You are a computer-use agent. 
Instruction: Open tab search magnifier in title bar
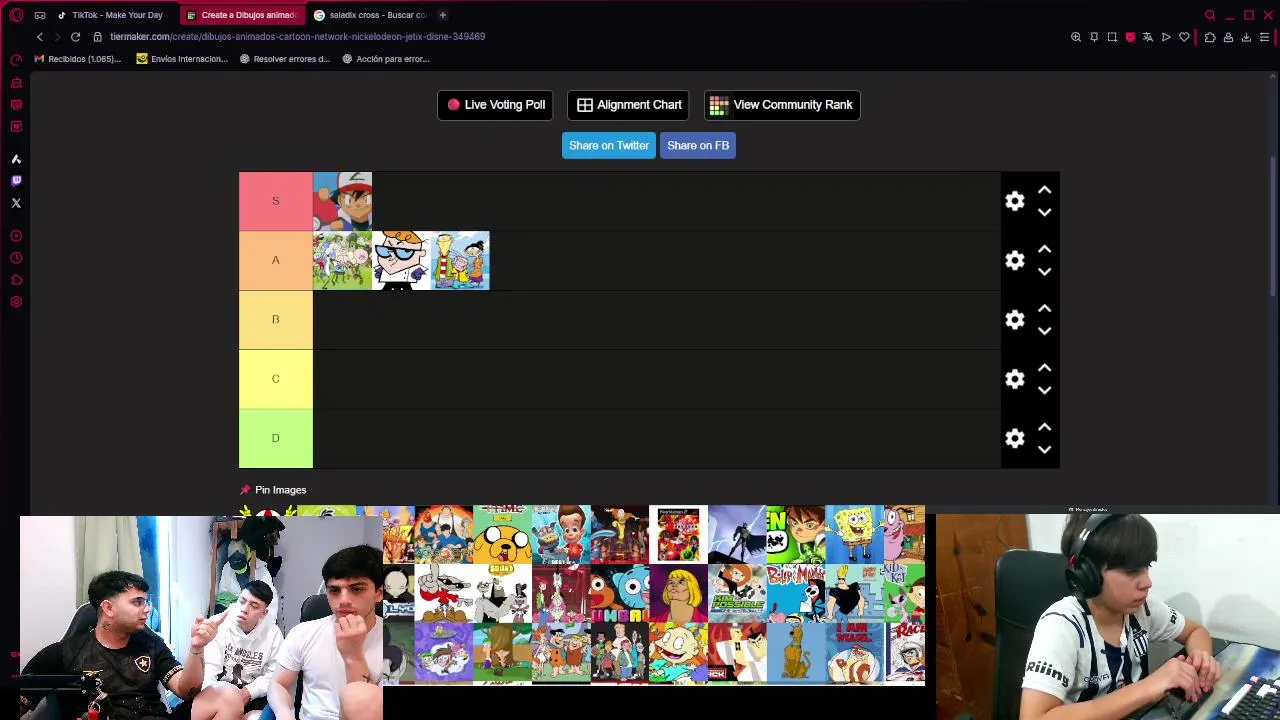pos(1210,15)
